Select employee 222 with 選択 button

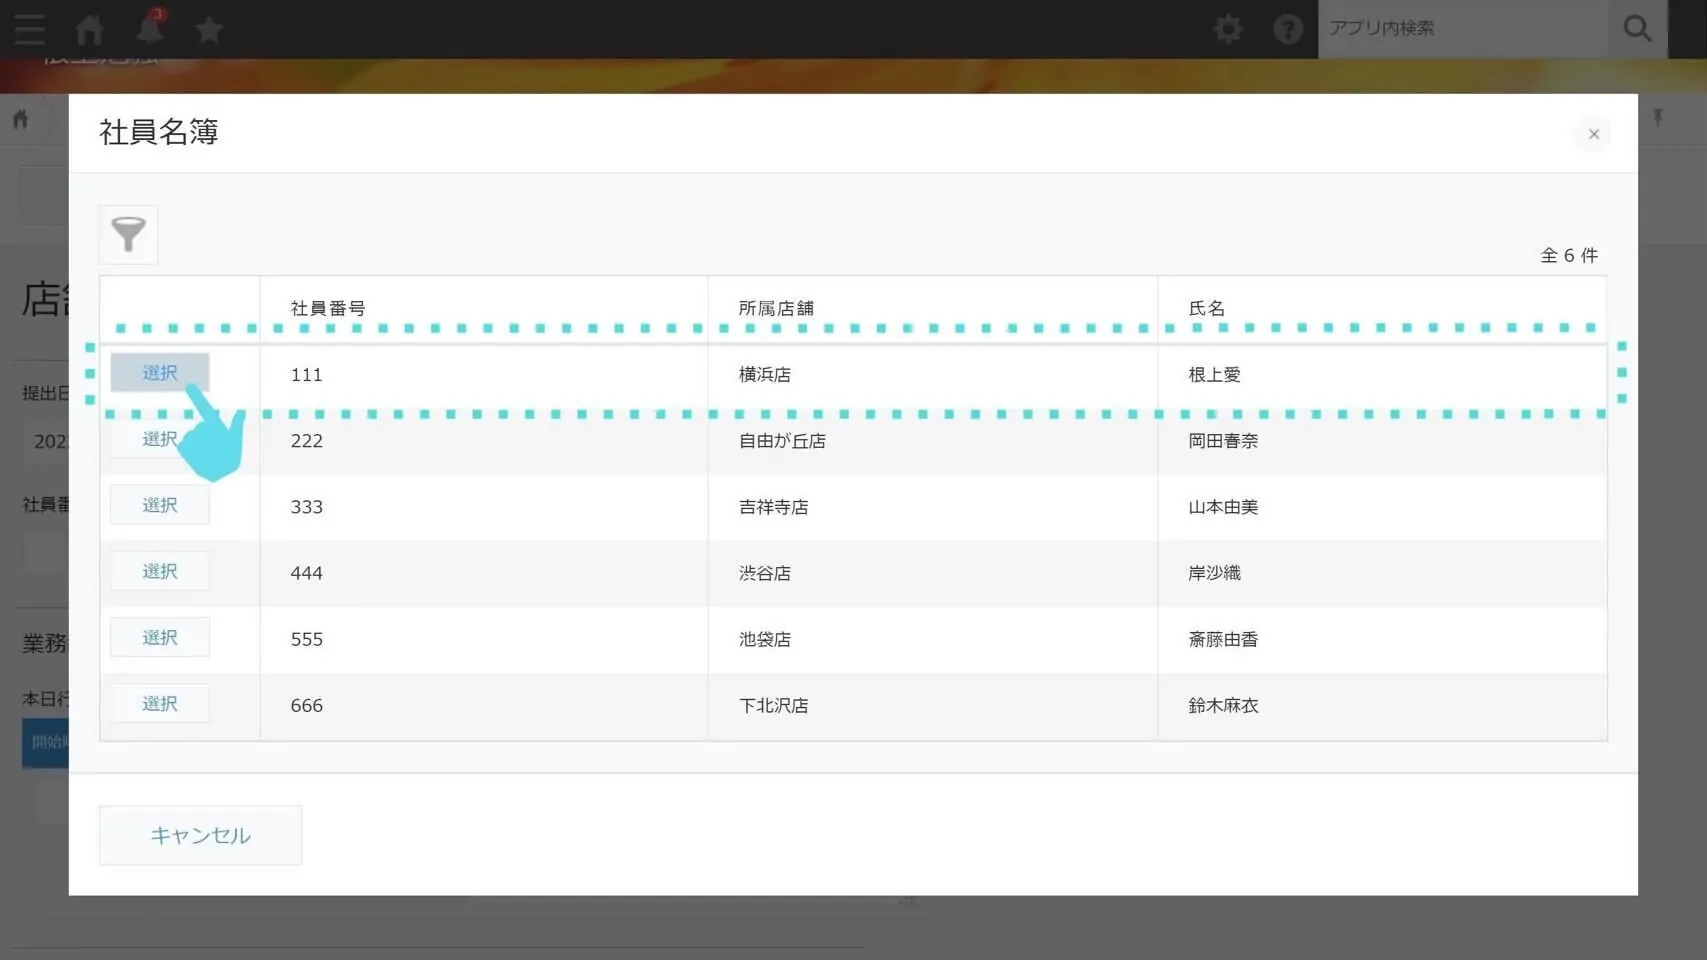click(160, 439)
